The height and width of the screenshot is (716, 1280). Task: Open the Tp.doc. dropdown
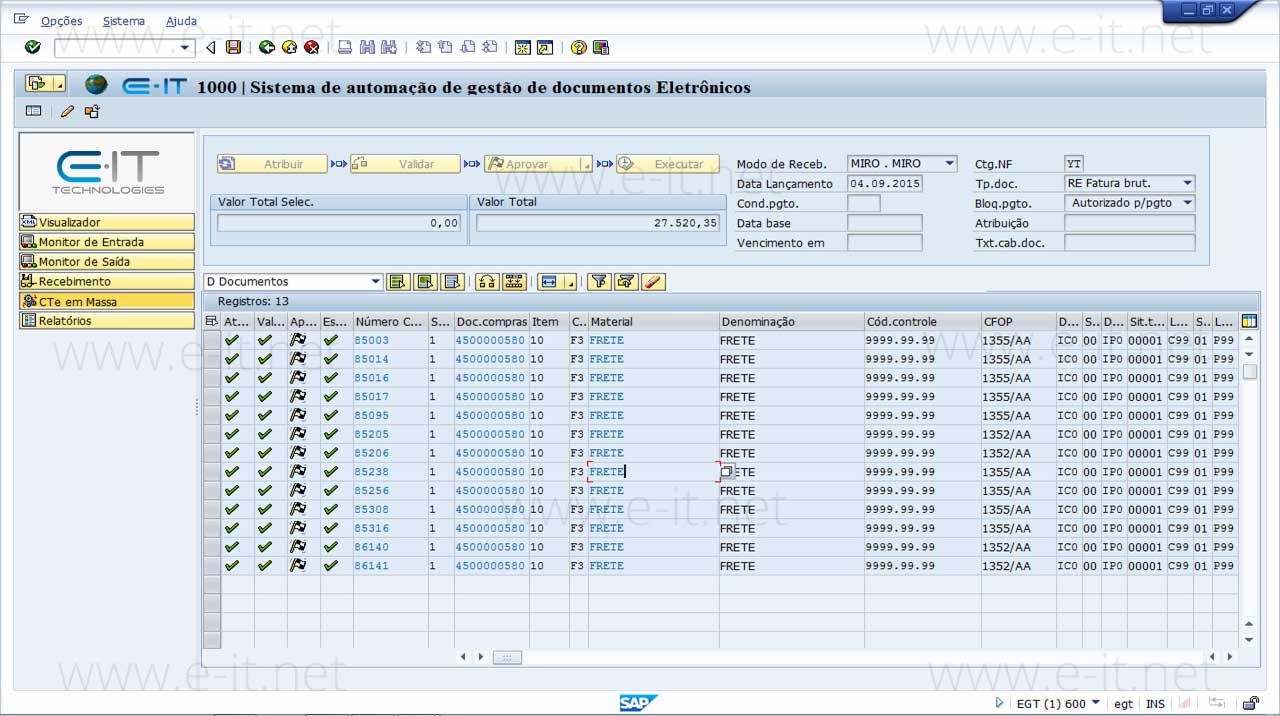(x=1187, y=183)
